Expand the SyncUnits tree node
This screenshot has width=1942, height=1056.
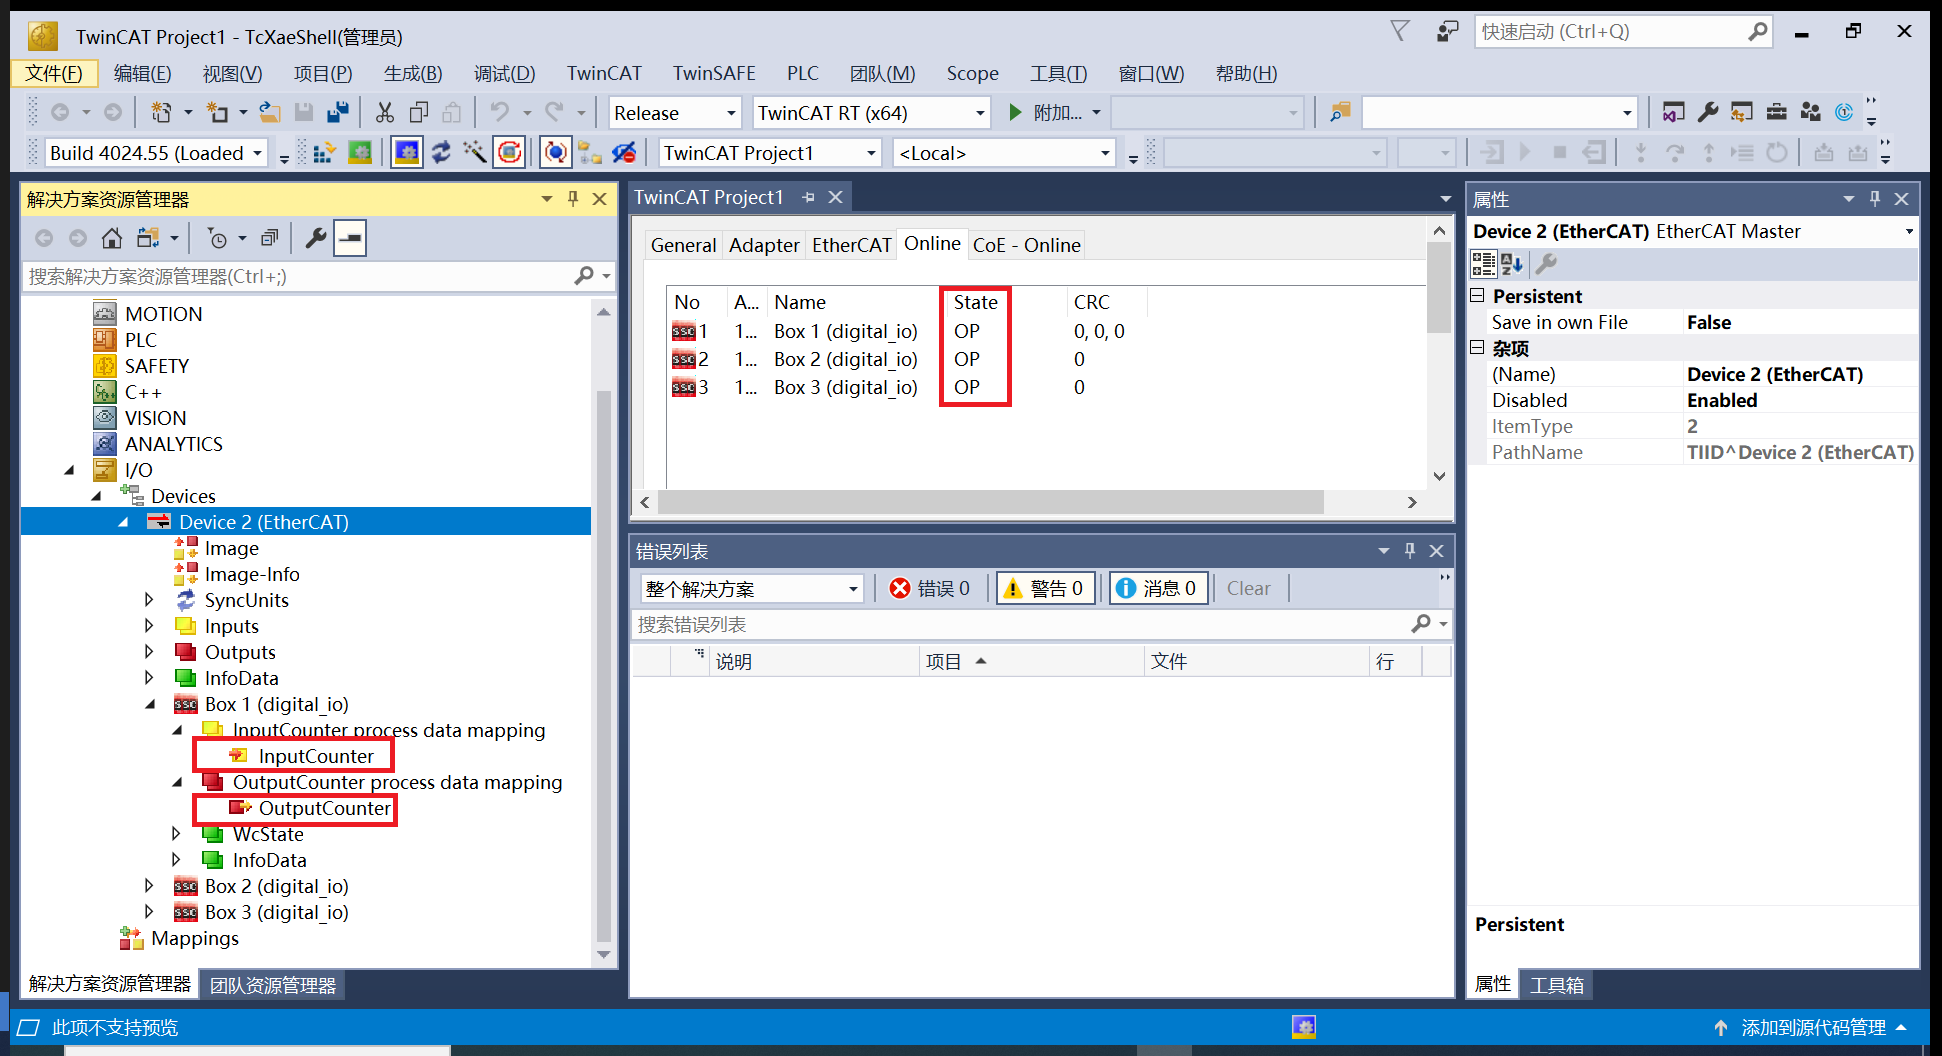[149, 600]
